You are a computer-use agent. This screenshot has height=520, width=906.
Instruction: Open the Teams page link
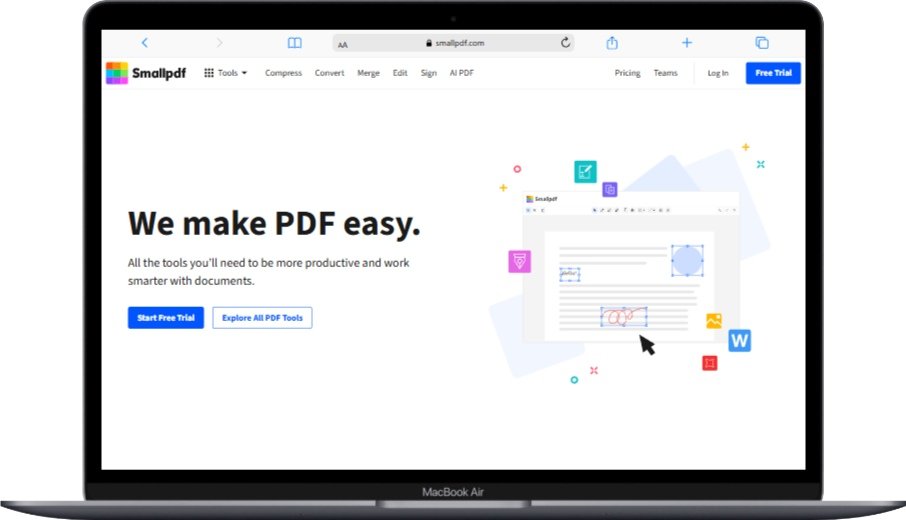pyautogui.click(x=666, y=73)
